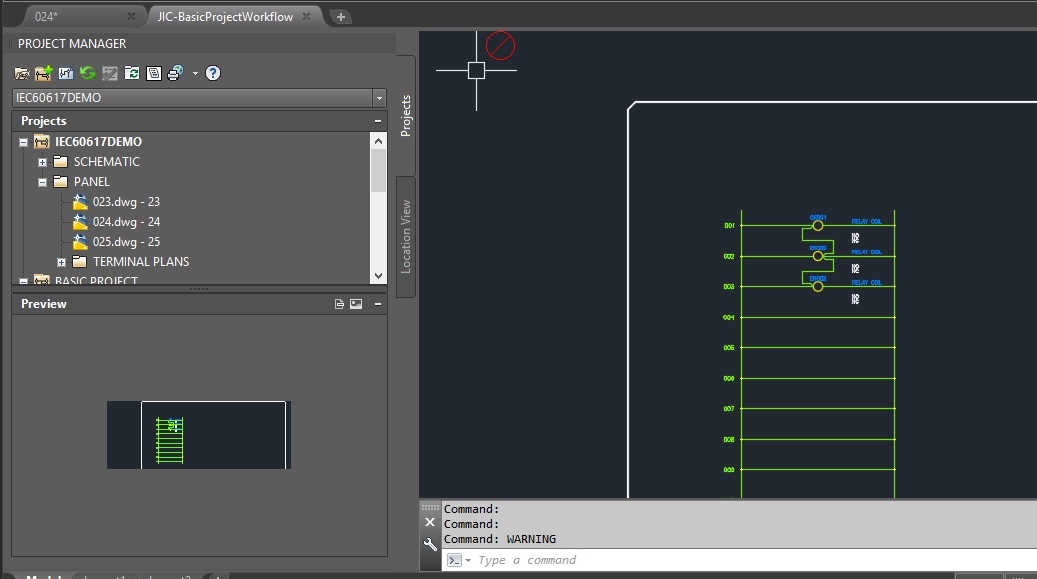1037x579 pixels.
Task: Collapse the Preview section
Action: tap(378, 304)
